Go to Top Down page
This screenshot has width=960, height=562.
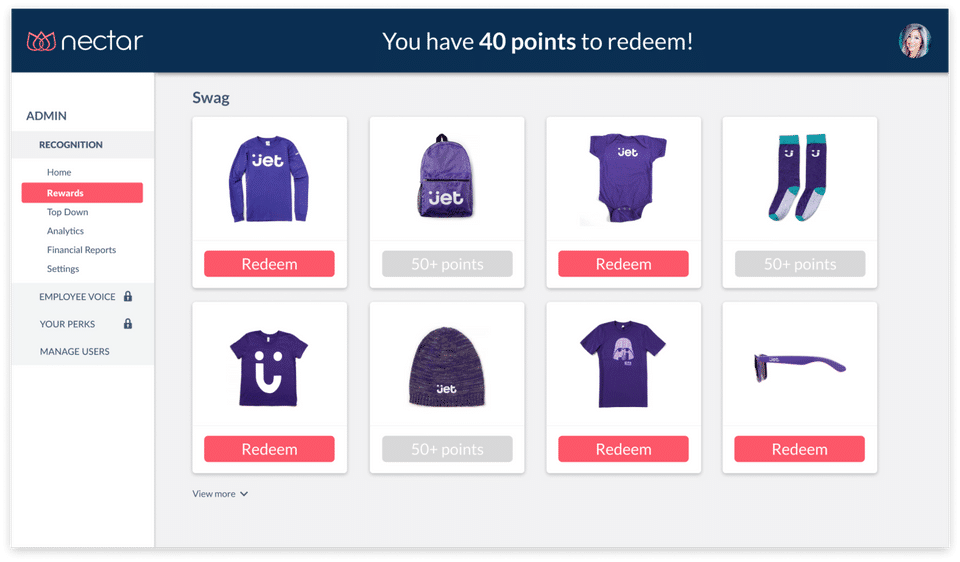(68, 212)
